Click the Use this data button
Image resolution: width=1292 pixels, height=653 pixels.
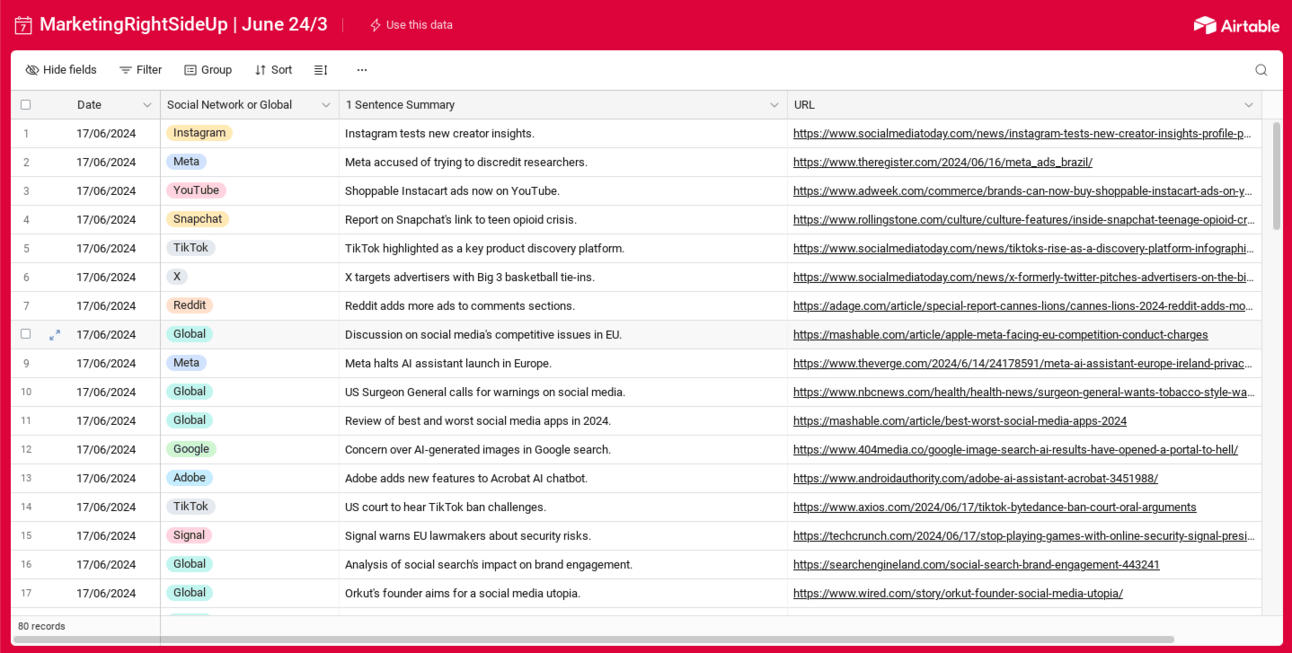pyautogui.click(x=411, y=25)
